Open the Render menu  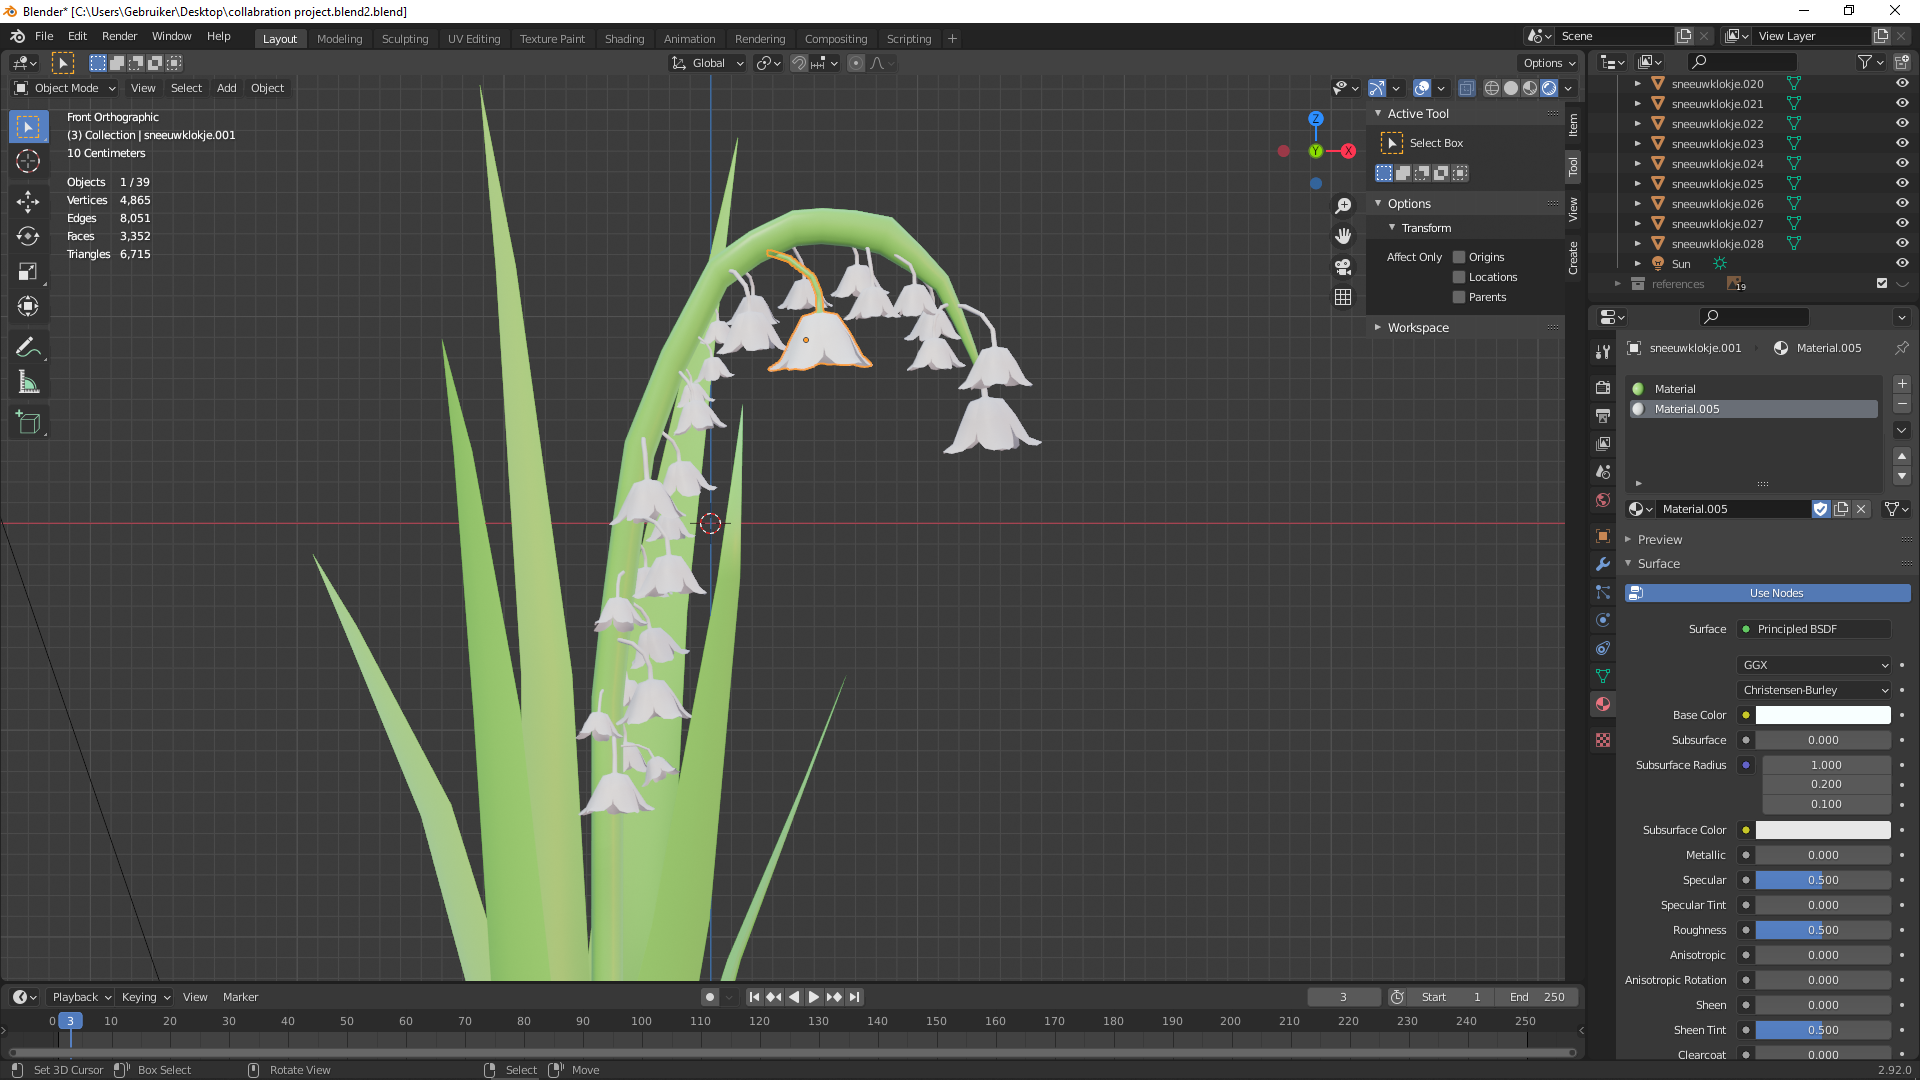tap(119, 36)
